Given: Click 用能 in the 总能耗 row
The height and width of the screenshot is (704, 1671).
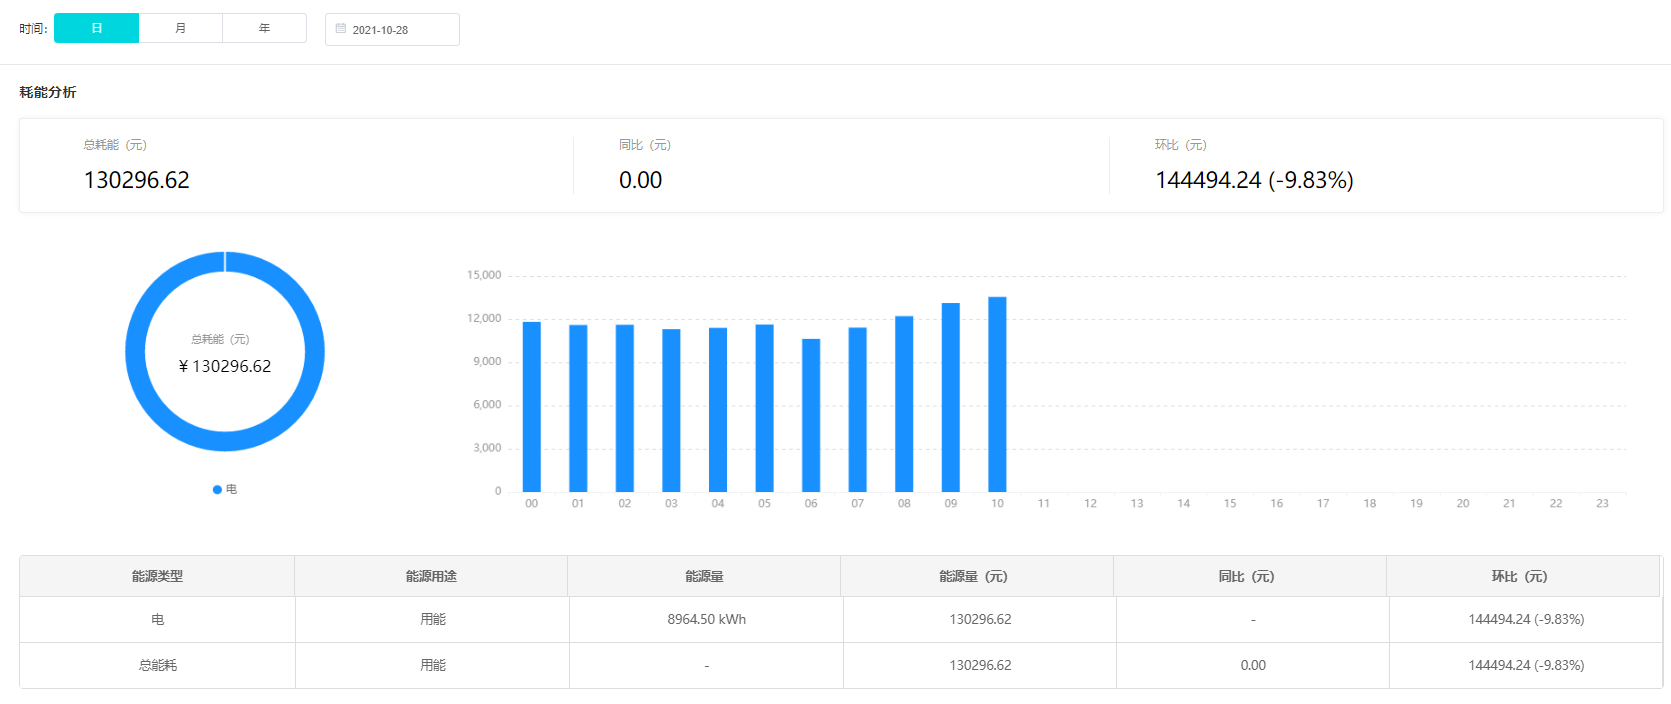Looking at the screenshot, I should pyautogui.click(x=433, y=665).
